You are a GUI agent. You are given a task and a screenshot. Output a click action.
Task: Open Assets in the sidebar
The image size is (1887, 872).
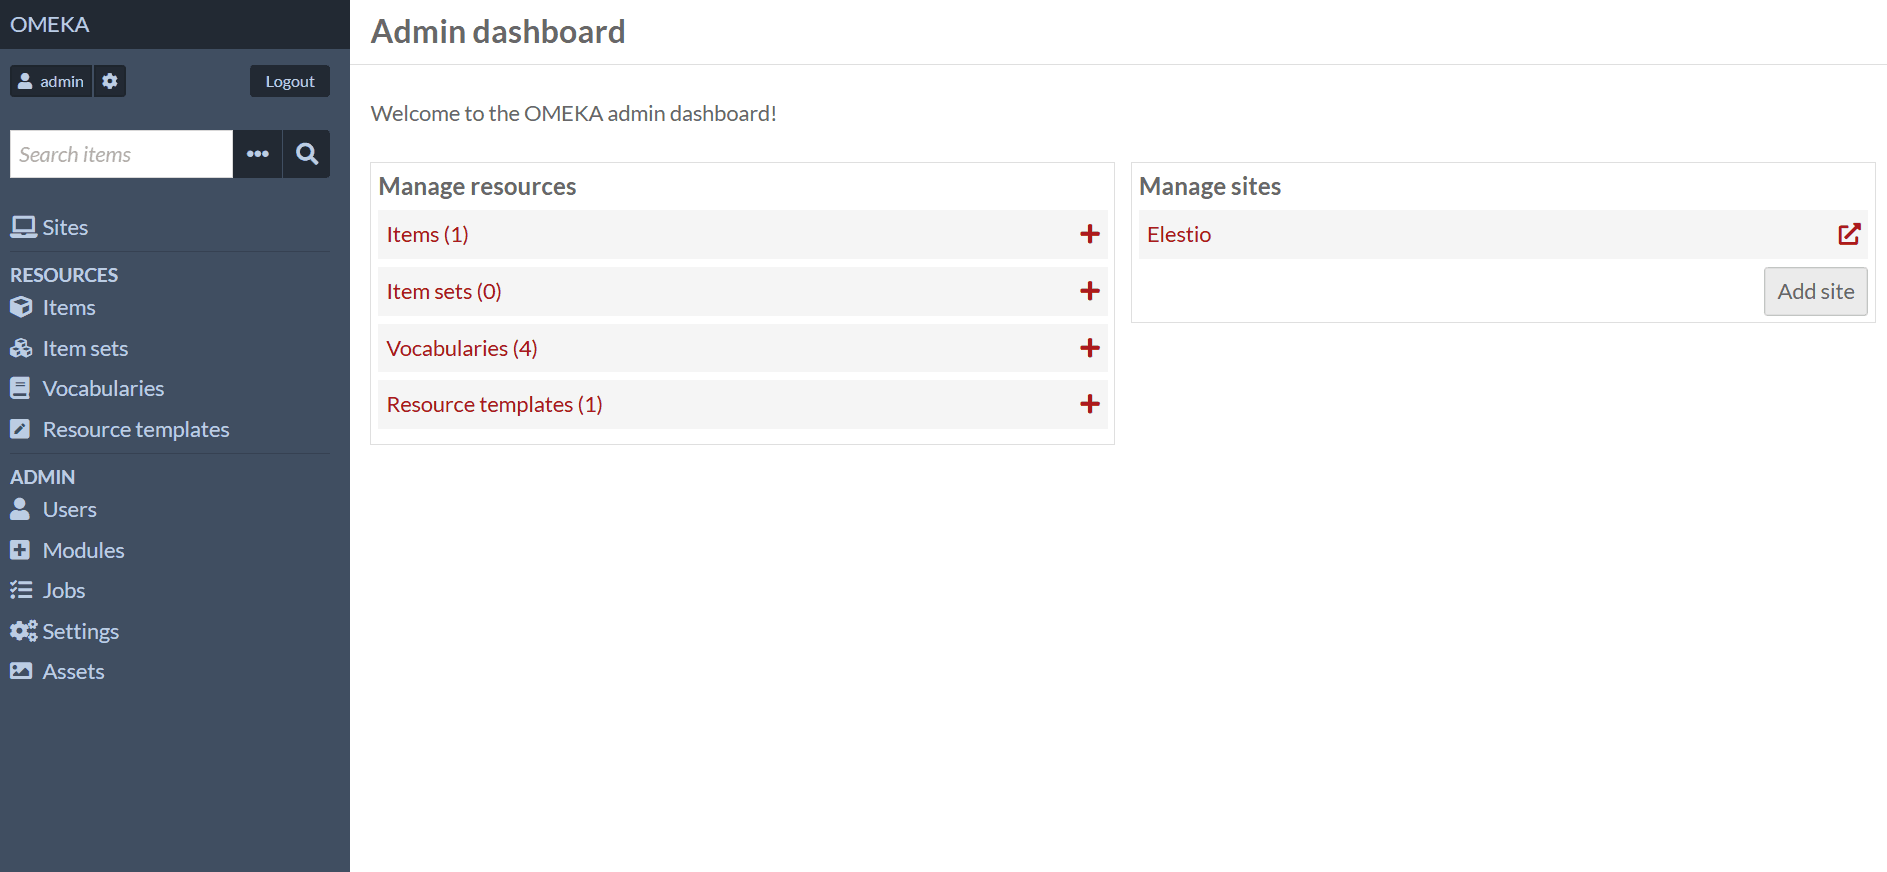(x=57, y=671)
